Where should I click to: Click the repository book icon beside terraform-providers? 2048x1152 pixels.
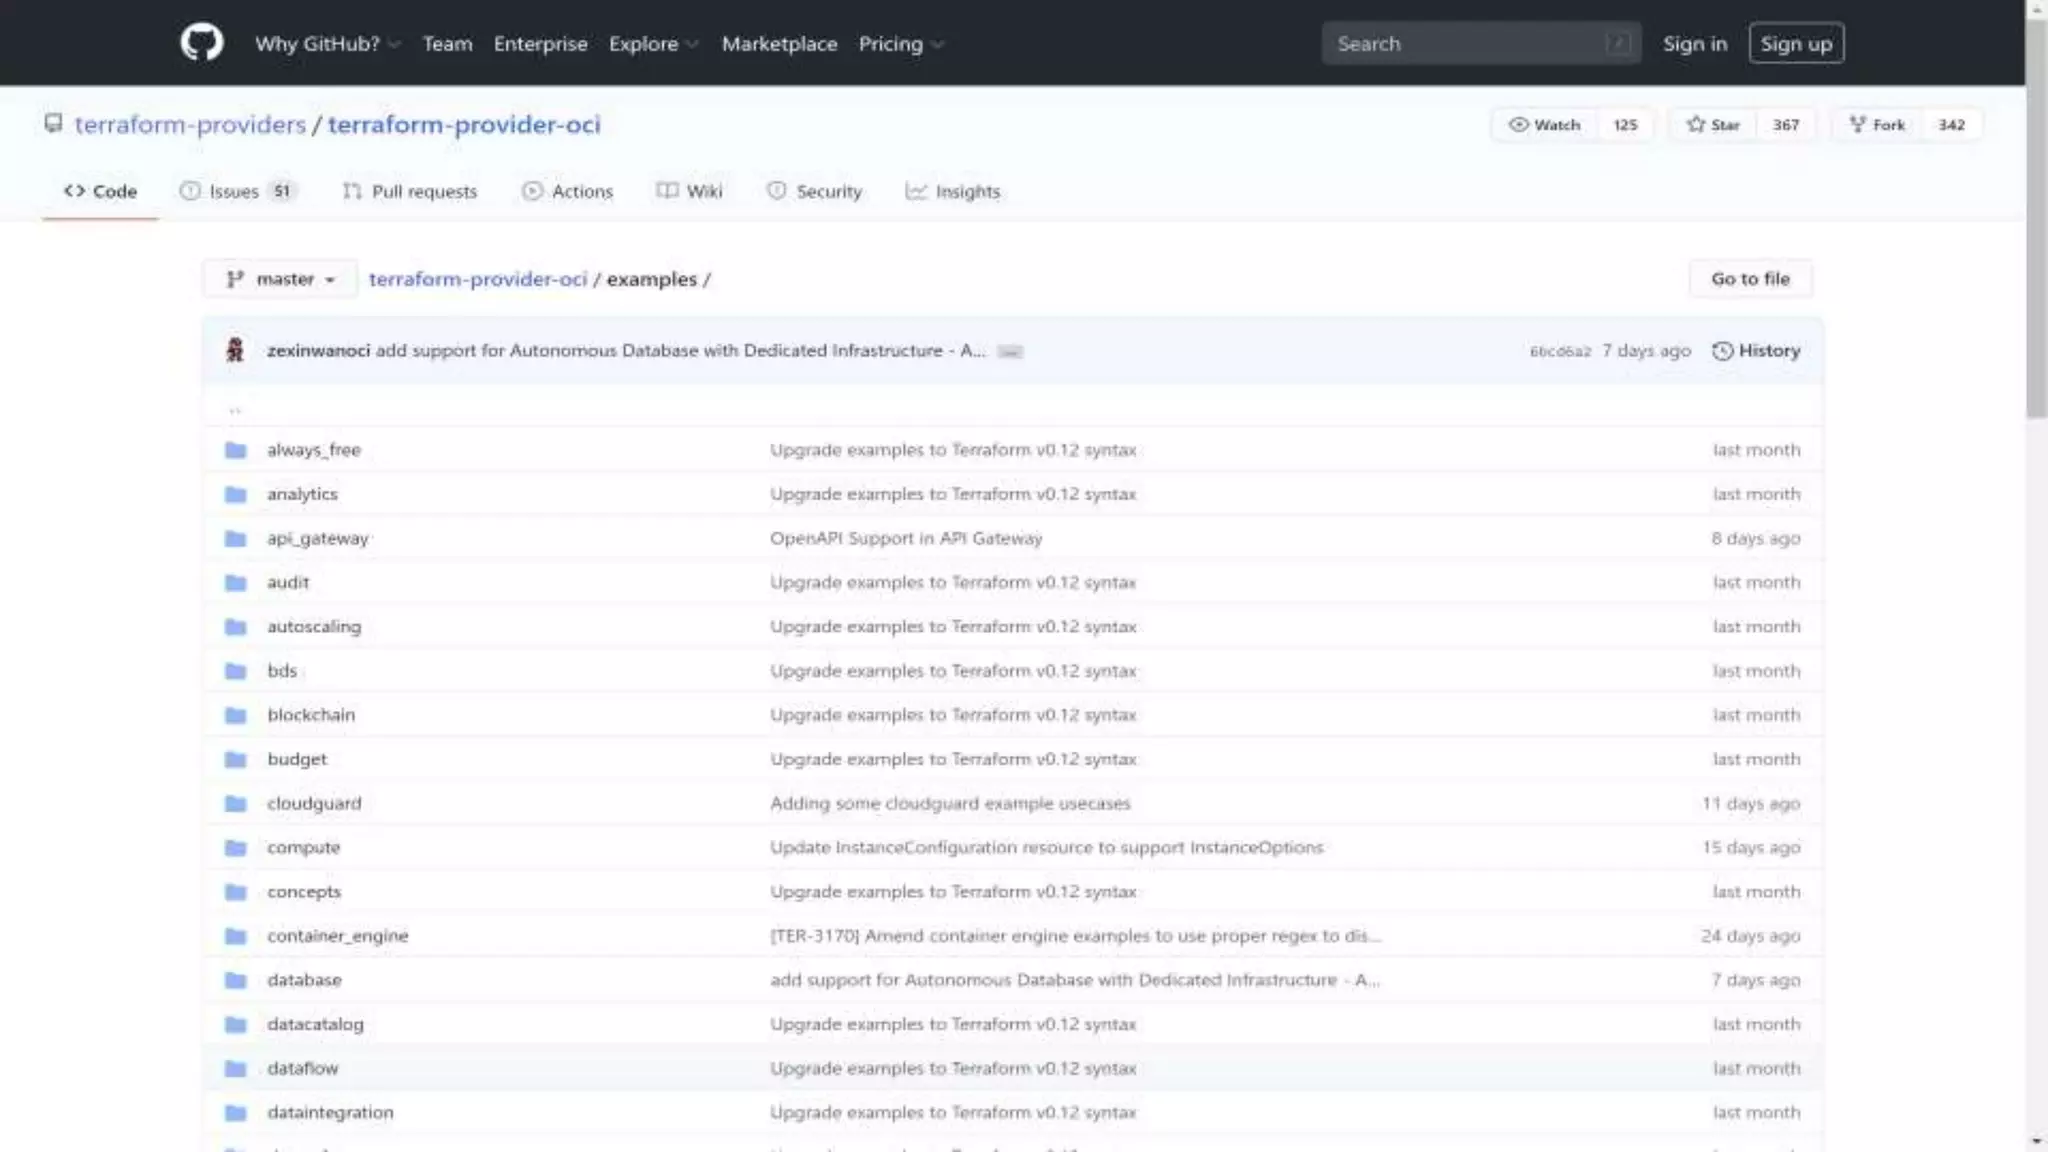coord(53,124)
